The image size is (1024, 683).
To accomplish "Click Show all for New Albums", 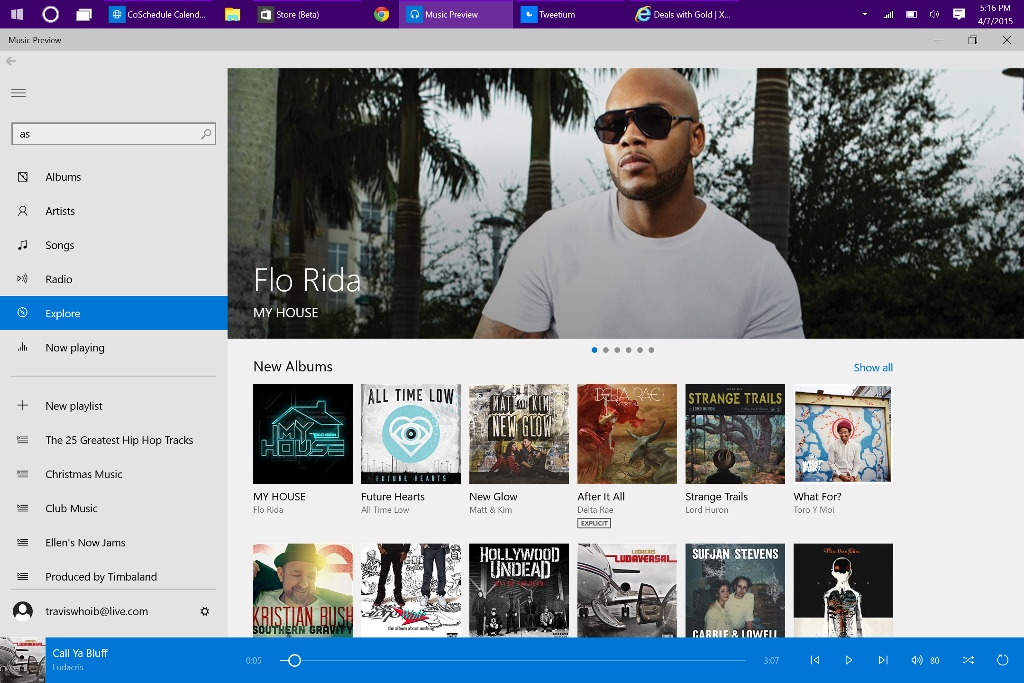I will tap(872, 368).
